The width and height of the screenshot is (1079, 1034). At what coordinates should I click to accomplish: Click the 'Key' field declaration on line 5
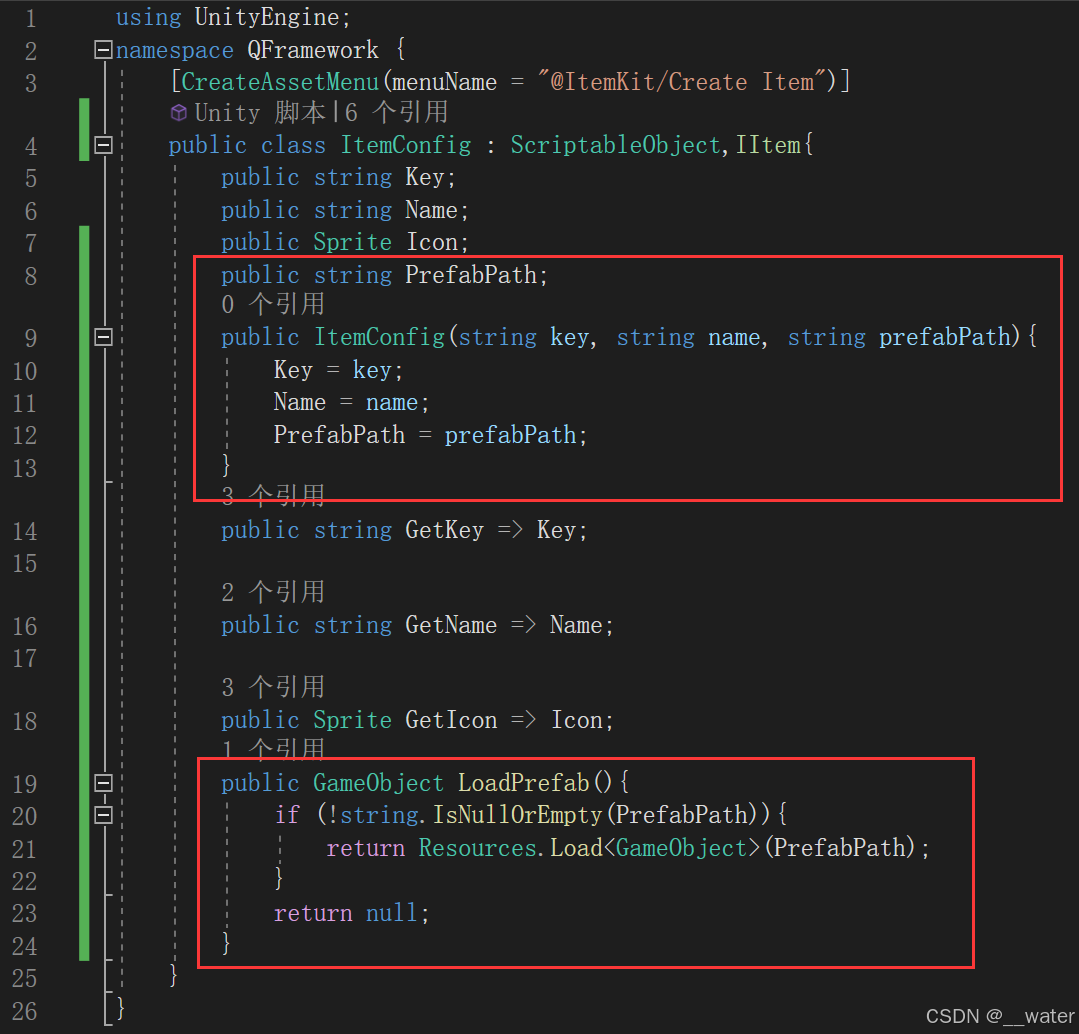[425, 177]
